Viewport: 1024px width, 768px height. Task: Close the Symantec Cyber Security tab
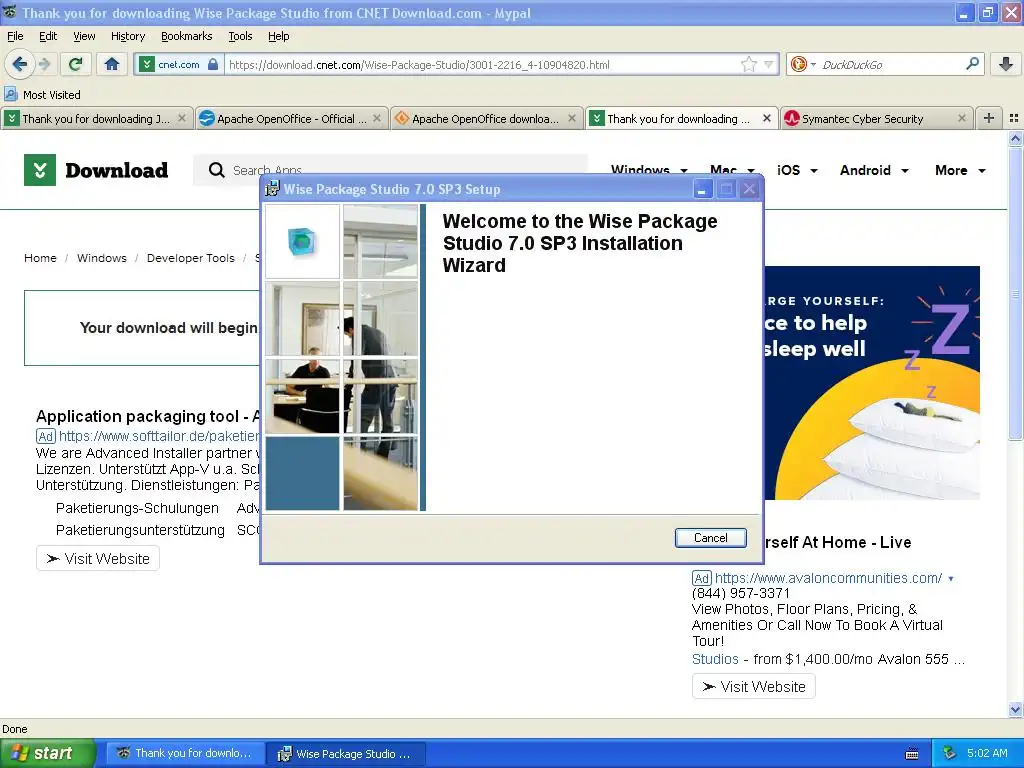pyautogui.click(x=961, y=118)
